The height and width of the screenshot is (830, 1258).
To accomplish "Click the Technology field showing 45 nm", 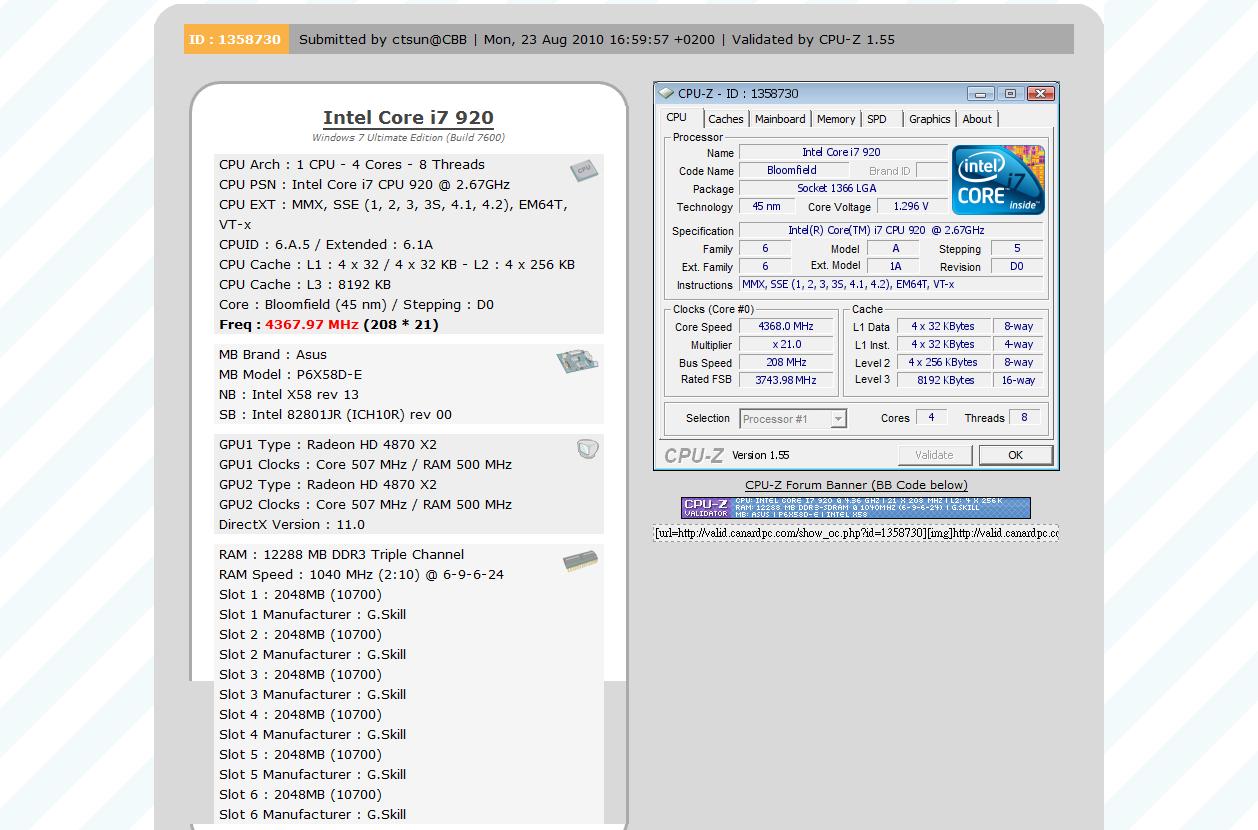I will [767, 207].
